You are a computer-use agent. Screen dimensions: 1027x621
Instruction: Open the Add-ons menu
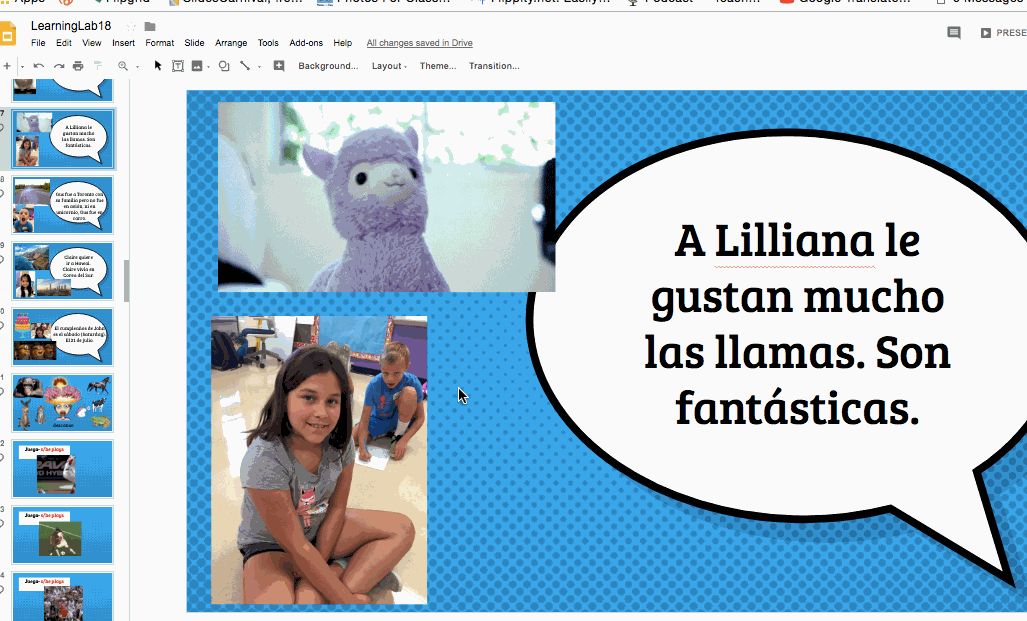coord(306,43)
